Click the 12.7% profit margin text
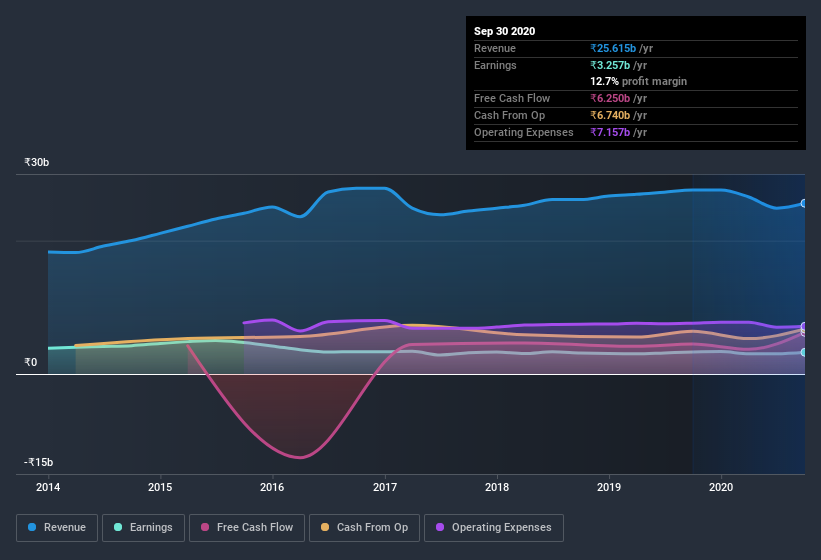 pyautogui.click(x=638, y=81)
